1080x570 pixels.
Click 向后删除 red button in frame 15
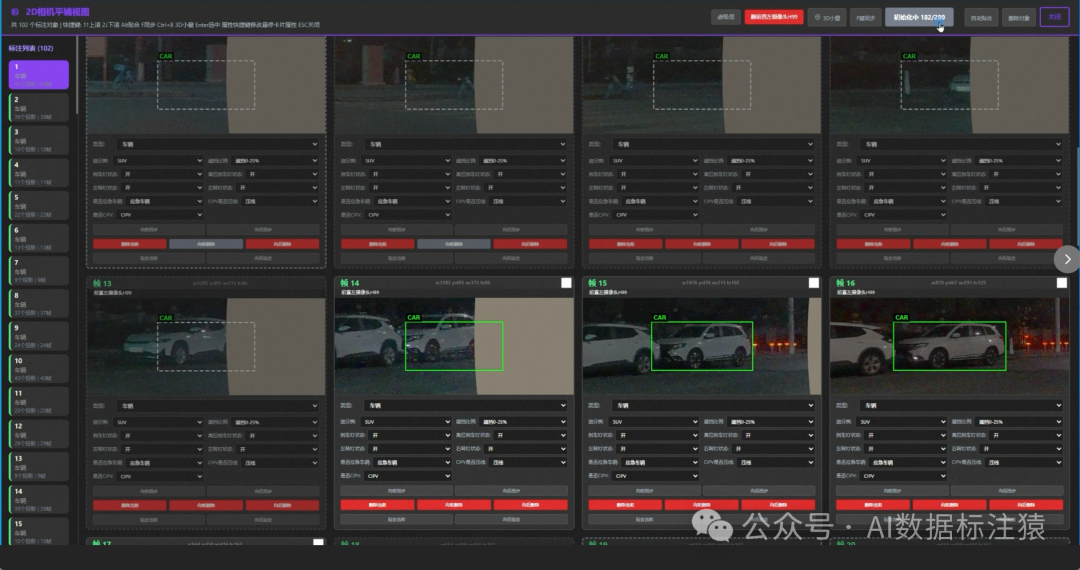point(778,505)
